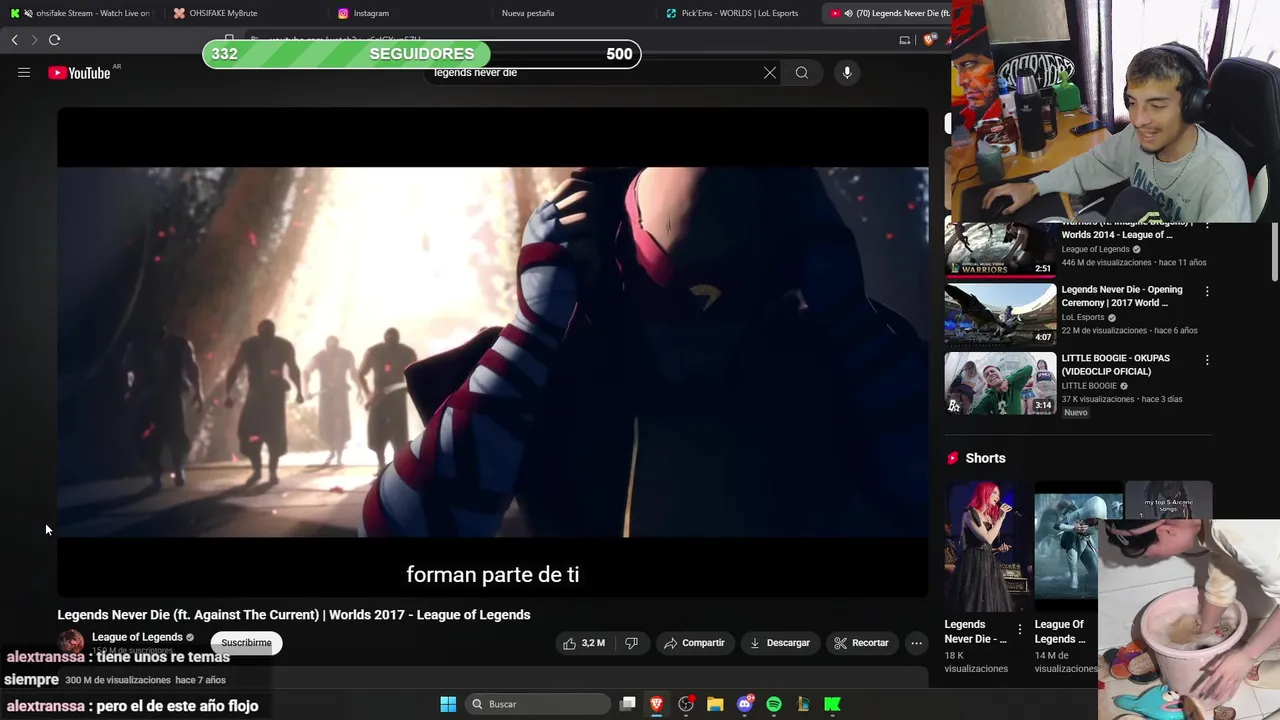Open the three-dot more actions button under the video
The height and width of the screenshot is (720, 1280).
(916, 643)
